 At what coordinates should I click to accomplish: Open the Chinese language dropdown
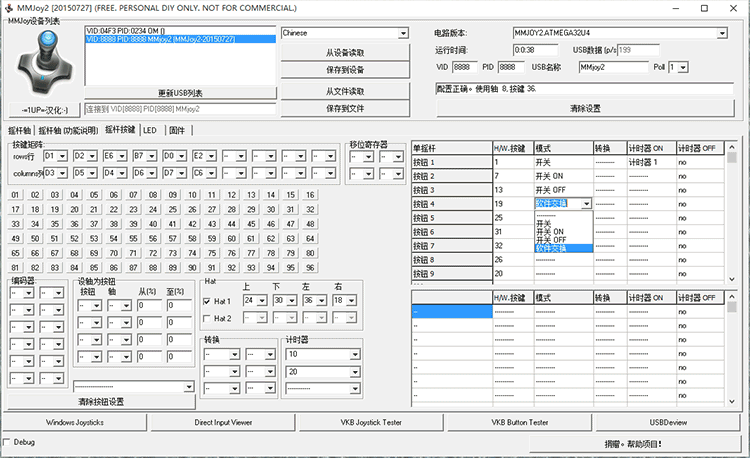coord(403,33)
